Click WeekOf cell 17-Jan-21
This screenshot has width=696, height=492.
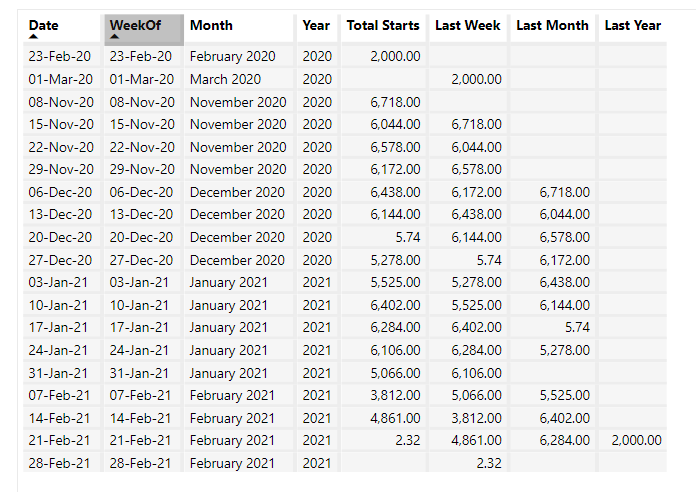[139, 327]
